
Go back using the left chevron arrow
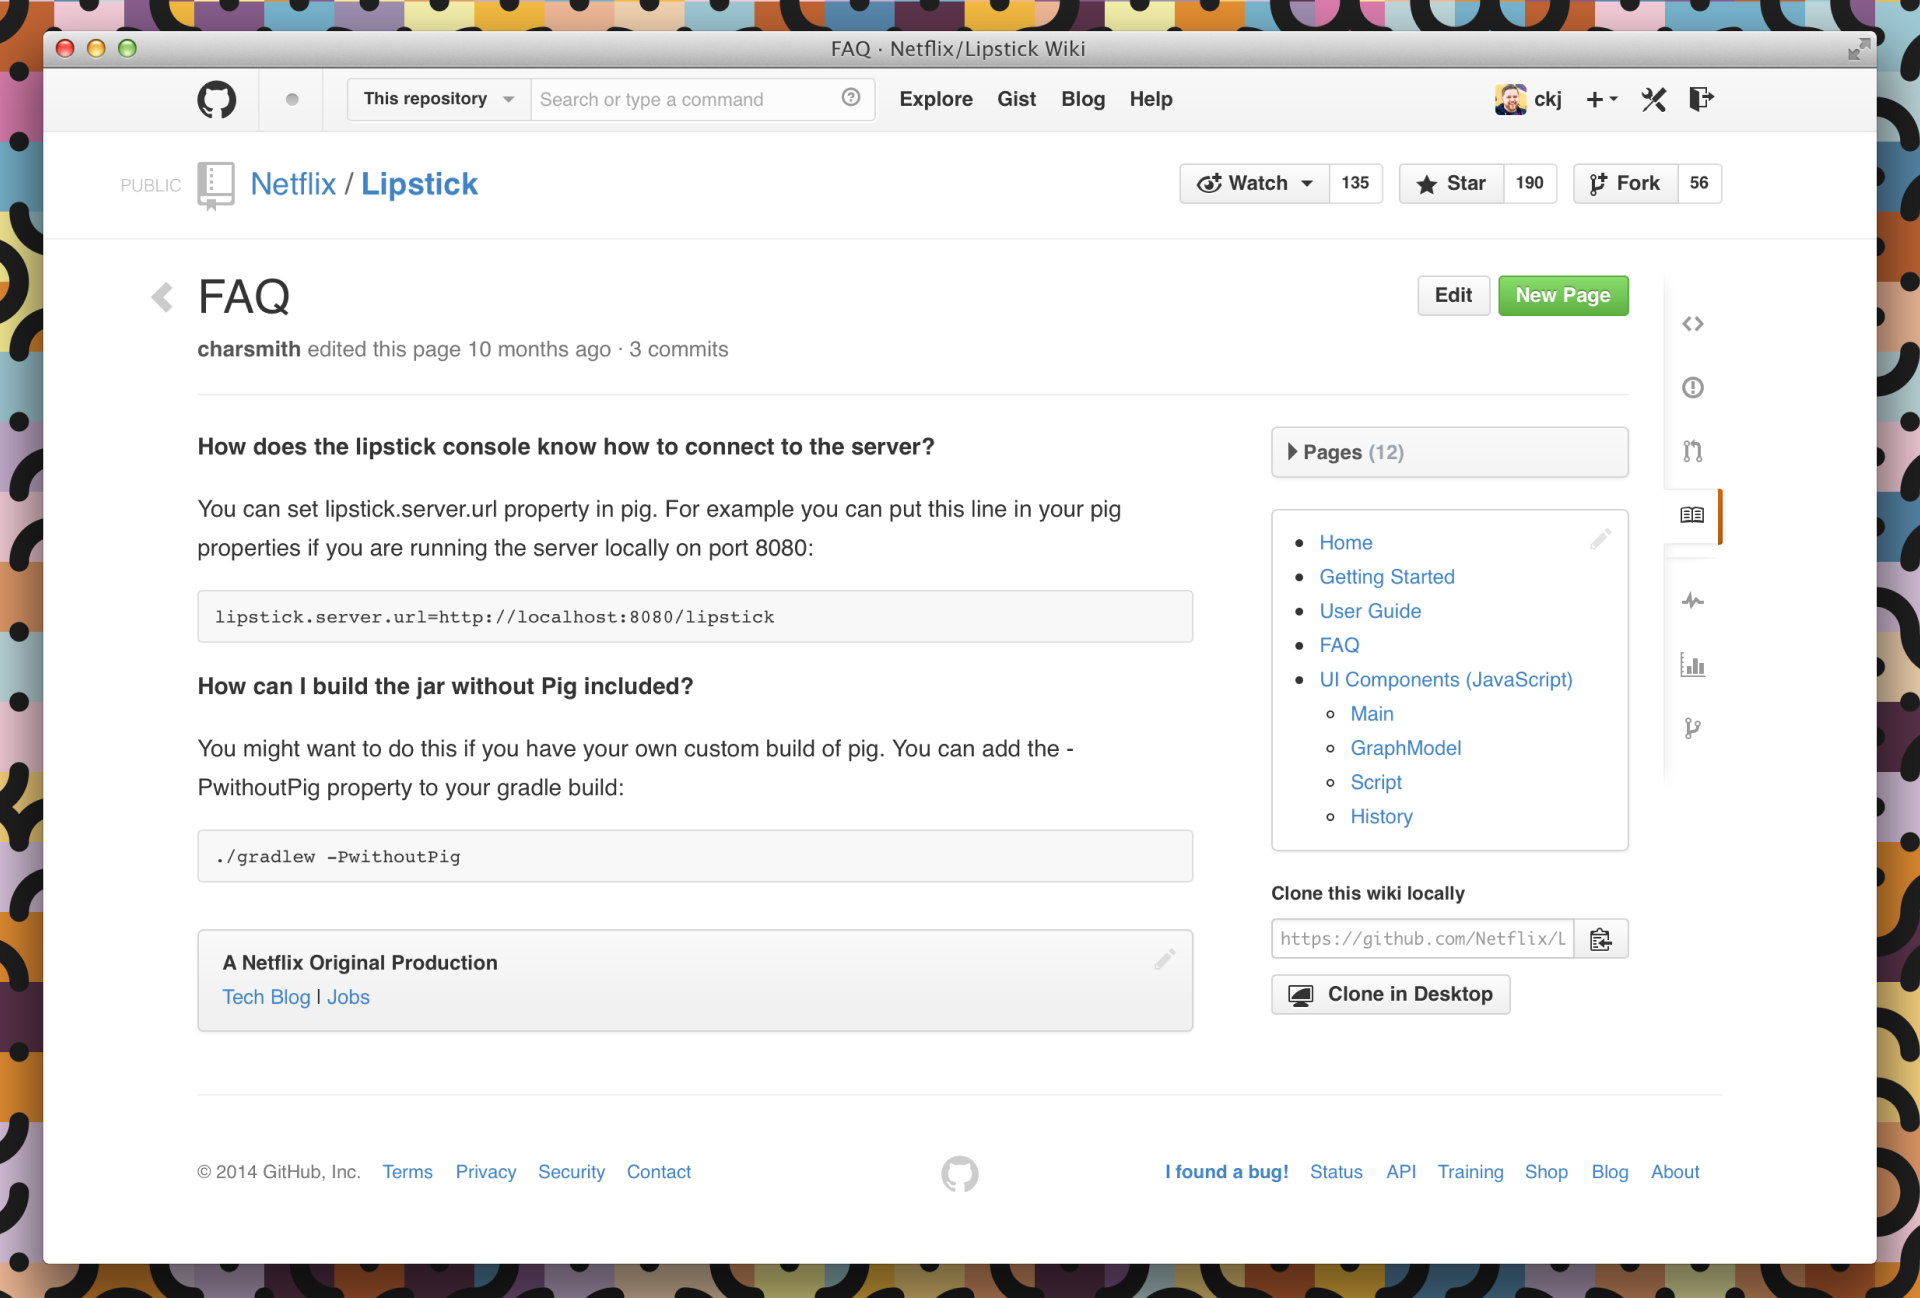162,296
